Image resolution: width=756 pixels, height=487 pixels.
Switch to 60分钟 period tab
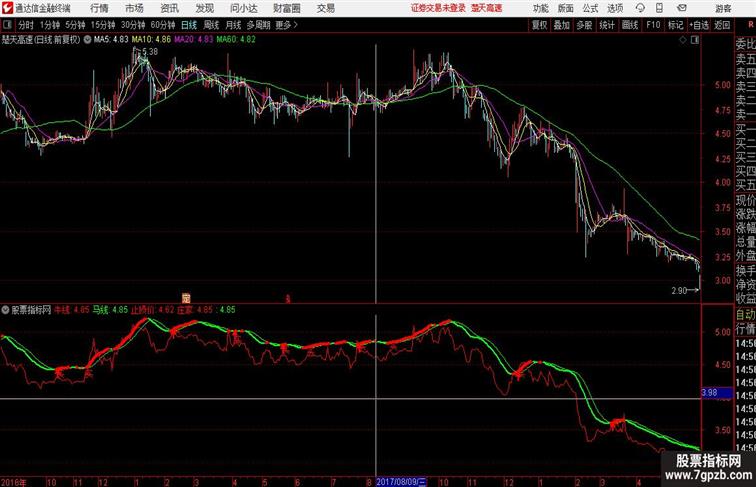163,25
